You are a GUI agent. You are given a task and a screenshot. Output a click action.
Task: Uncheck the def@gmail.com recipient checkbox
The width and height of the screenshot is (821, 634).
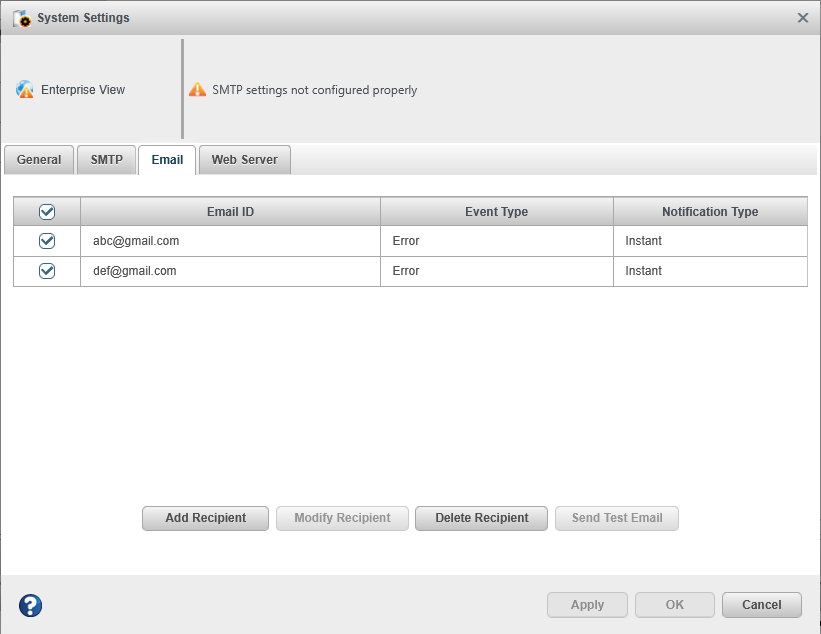click(47, 271)
